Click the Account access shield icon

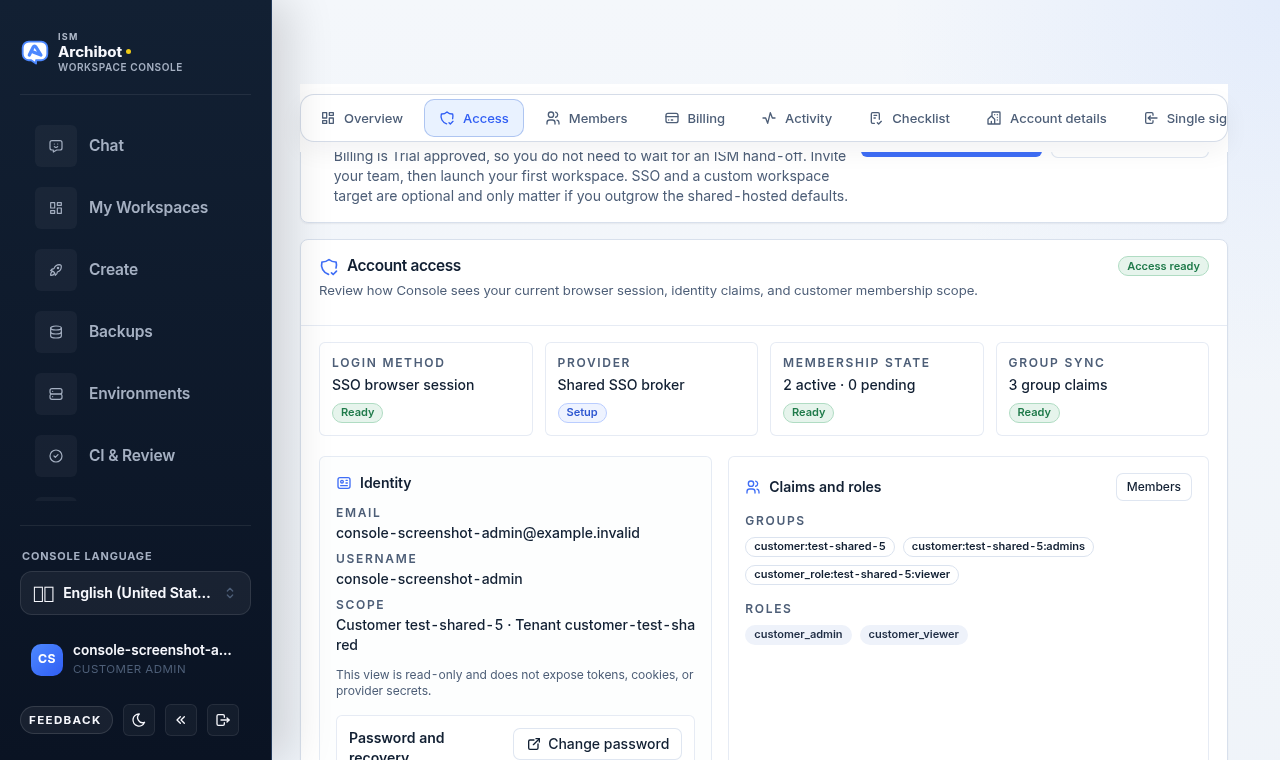tap(329, 267)
